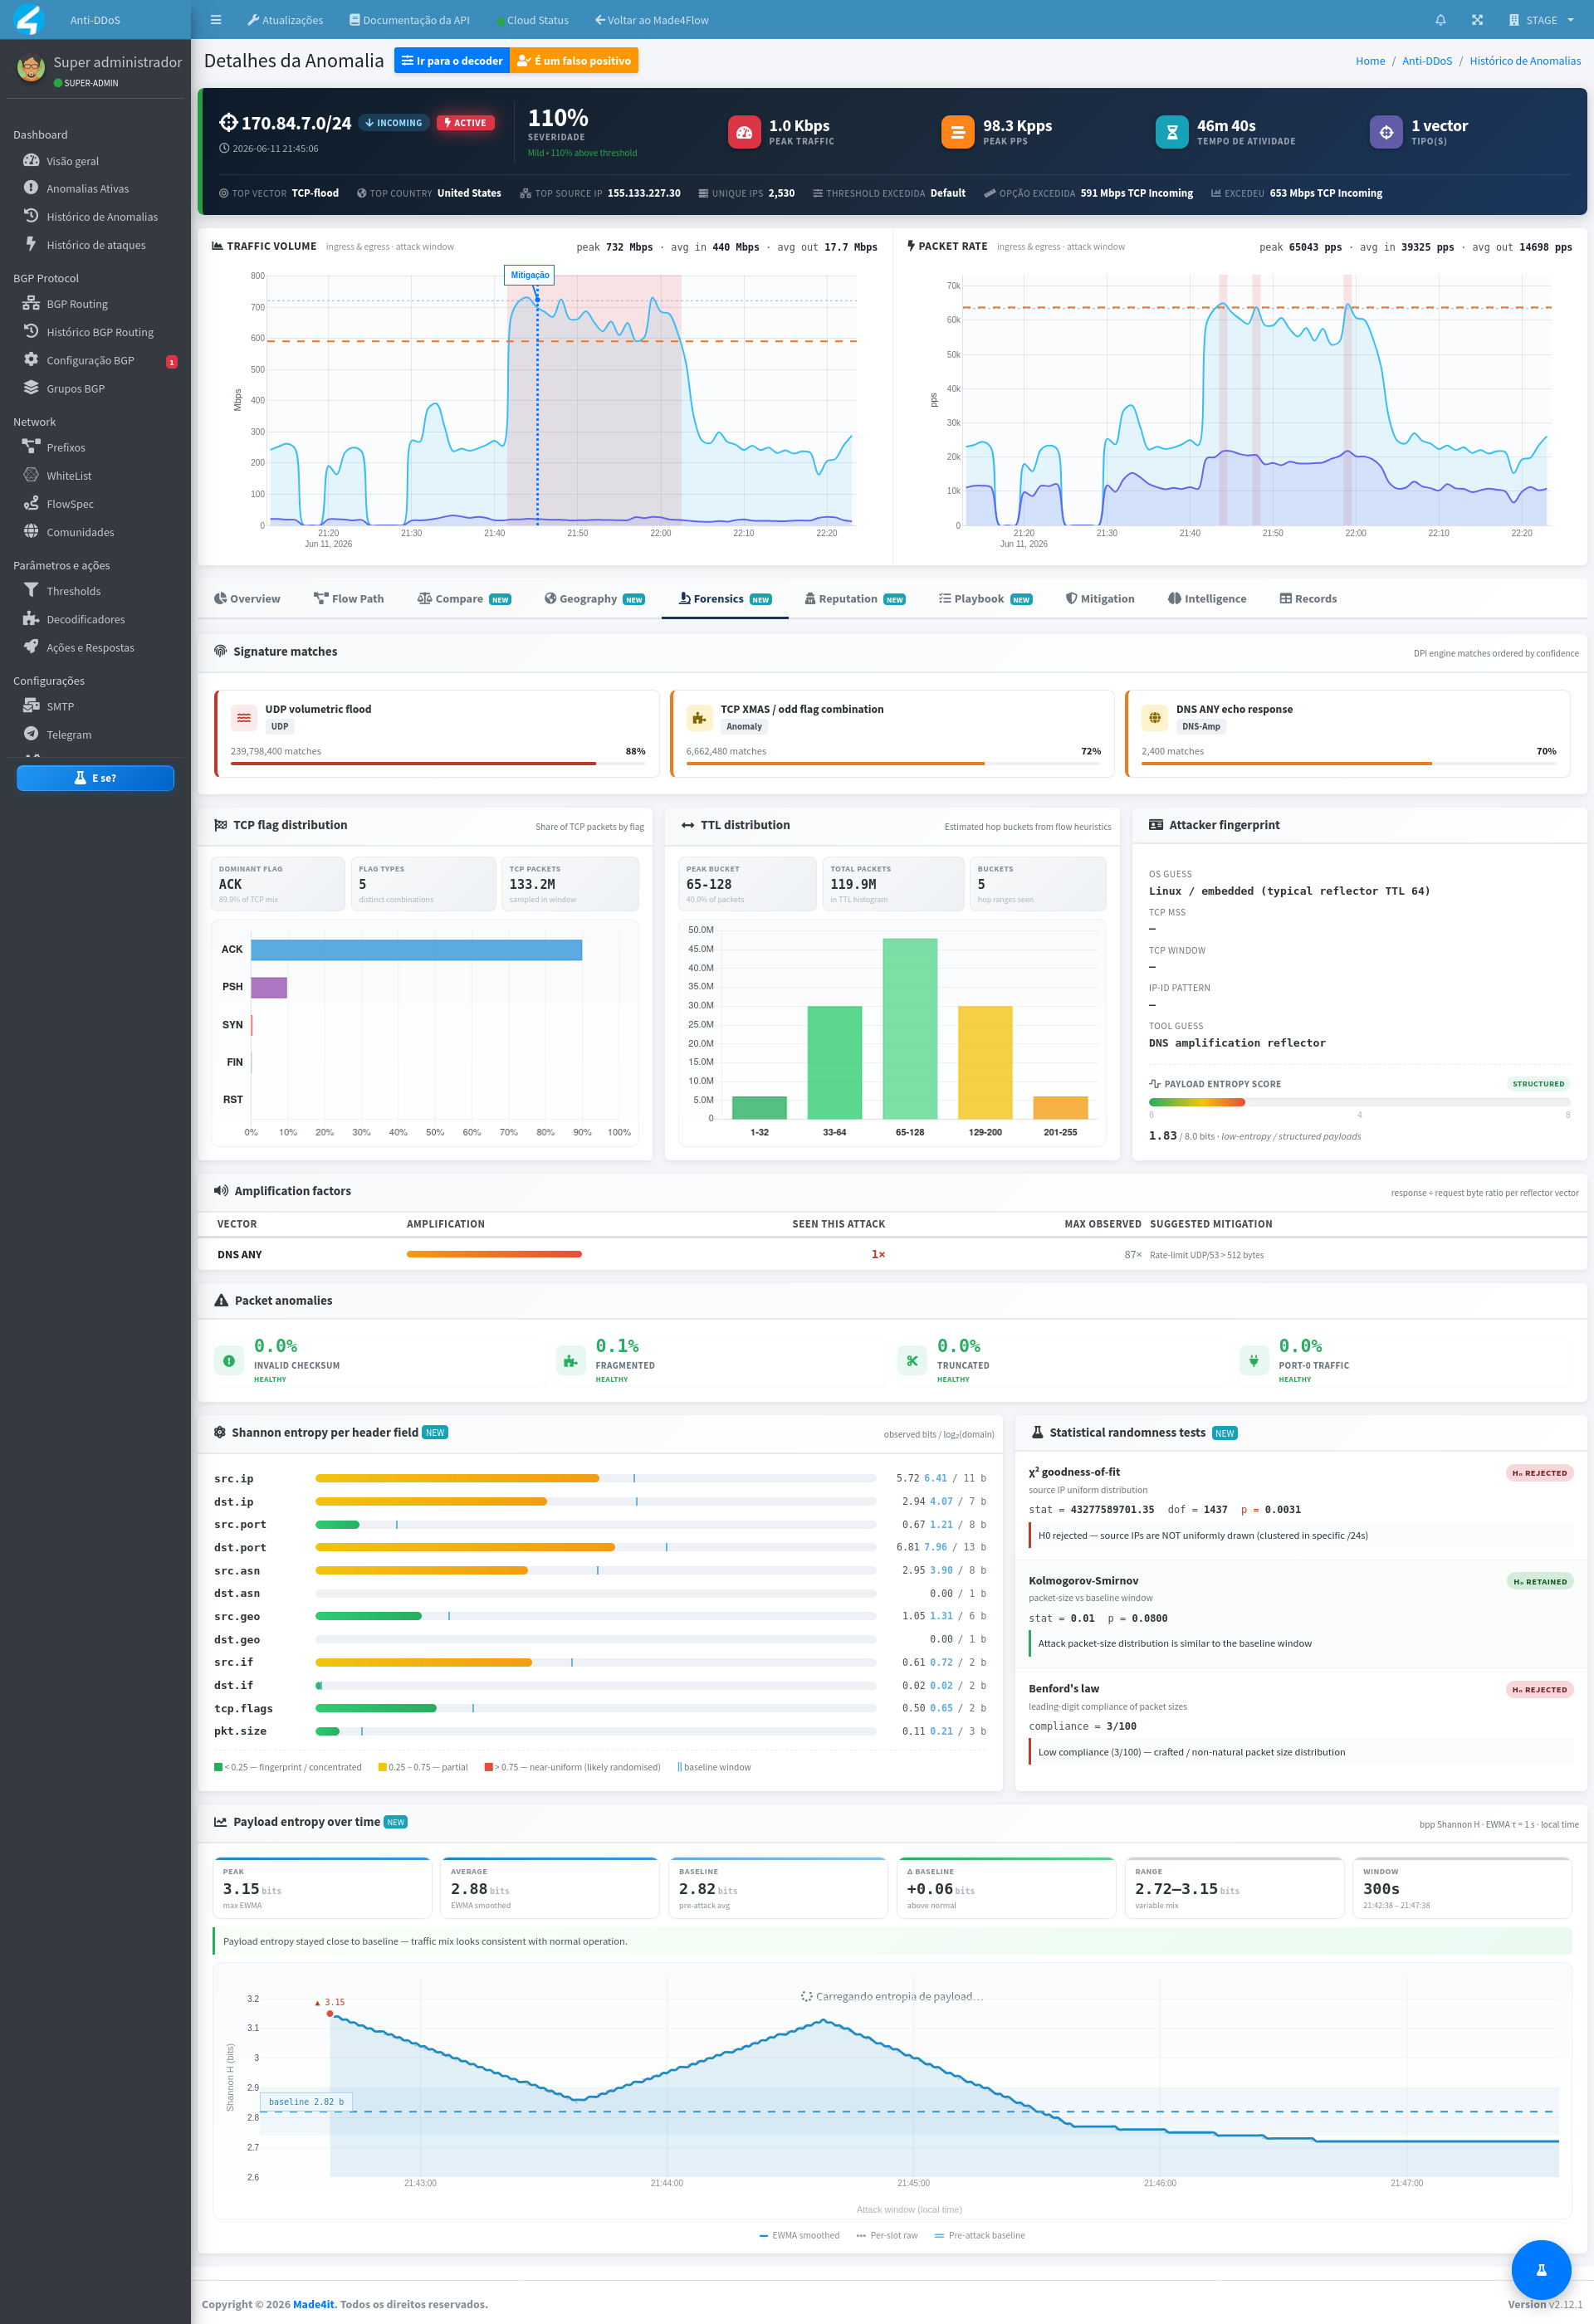Click the INCOMING direction badge
Screen dimensions: 1594x2324
393,123
